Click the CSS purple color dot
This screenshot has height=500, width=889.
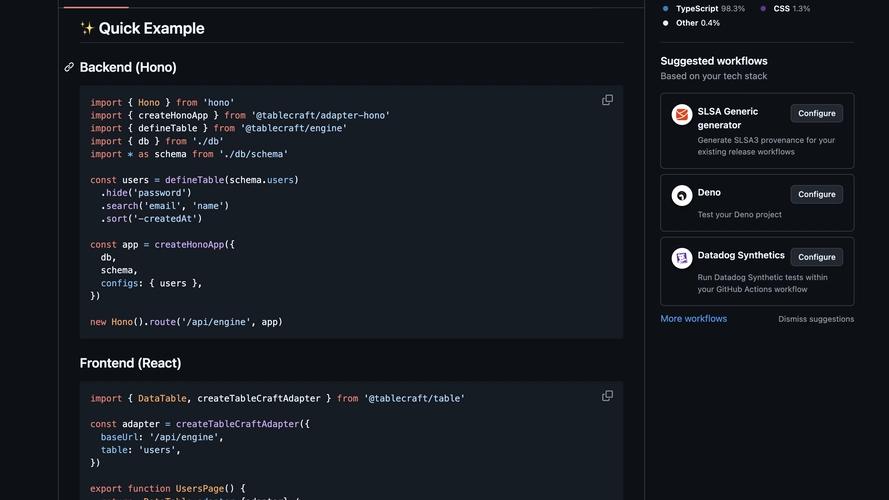click(763, 9)
